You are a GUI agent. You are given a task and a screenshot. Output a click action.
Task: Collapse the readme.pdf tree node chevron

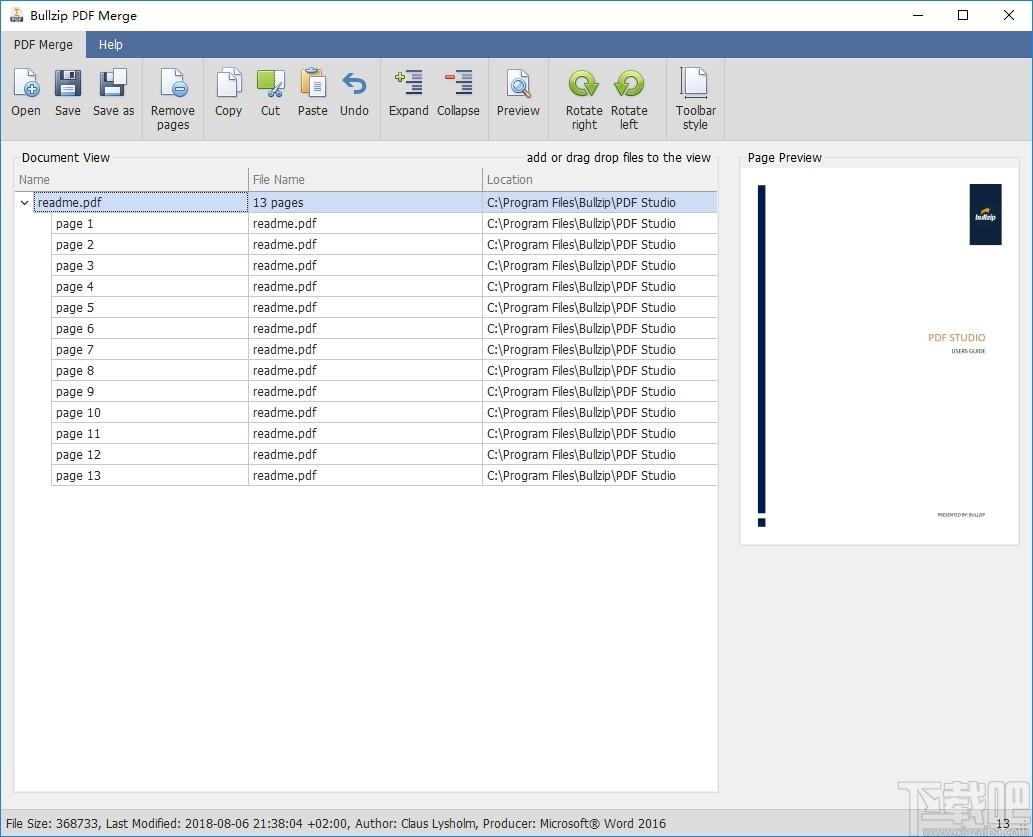pos(24,202)
